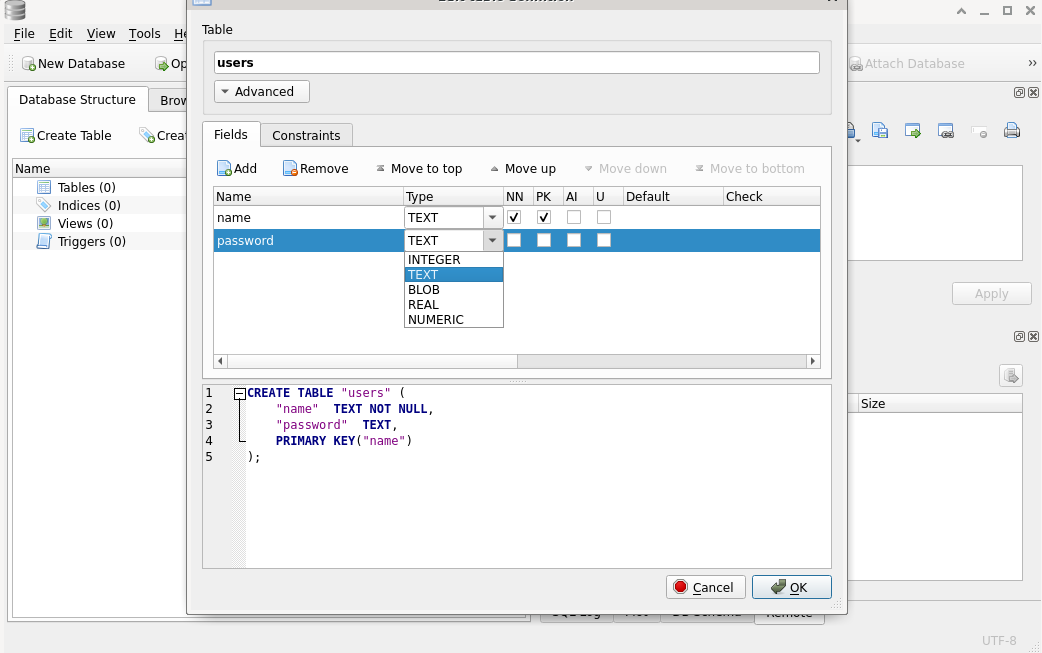Select NUMERIC from type list

454,320
